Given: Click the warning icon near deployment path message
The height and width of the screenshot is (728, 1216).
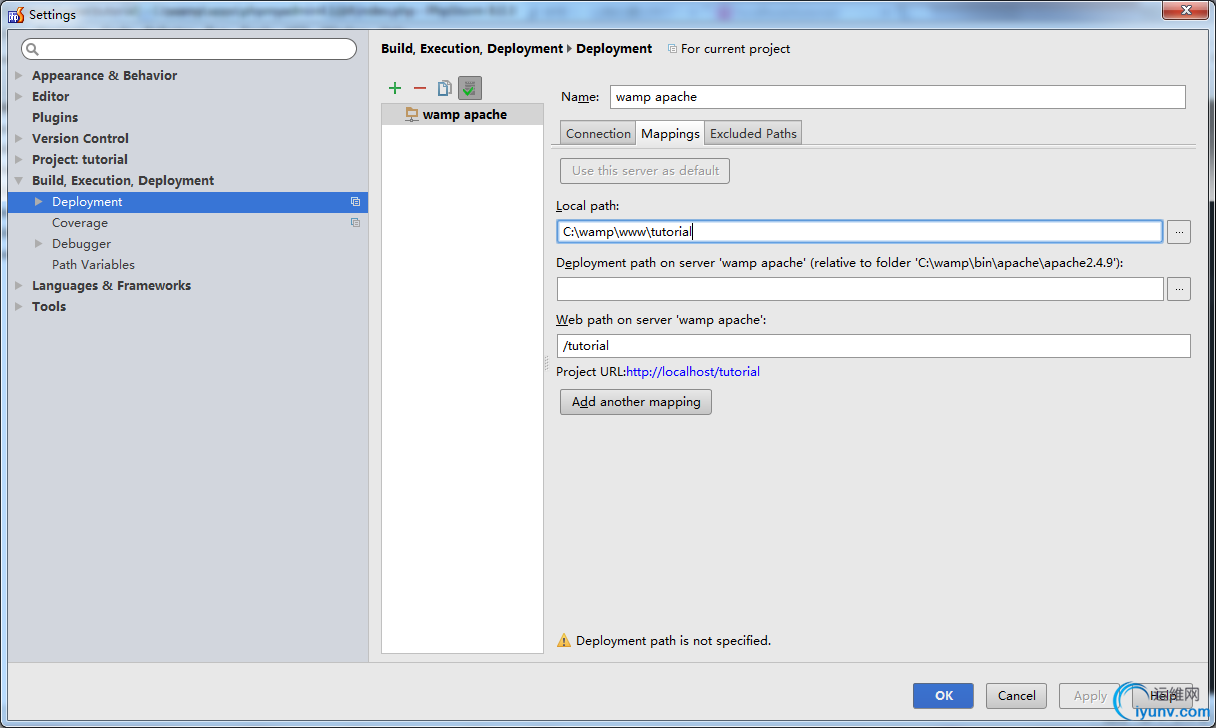Looking at the screenshot, I should (x=564, y=640).
